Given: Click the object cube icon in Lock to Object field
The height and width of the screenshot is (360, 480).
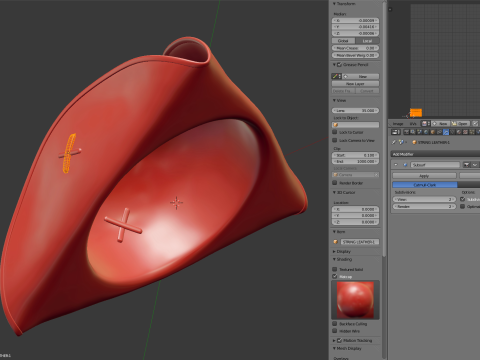Looking at the screenshot, I should point(336,125).
